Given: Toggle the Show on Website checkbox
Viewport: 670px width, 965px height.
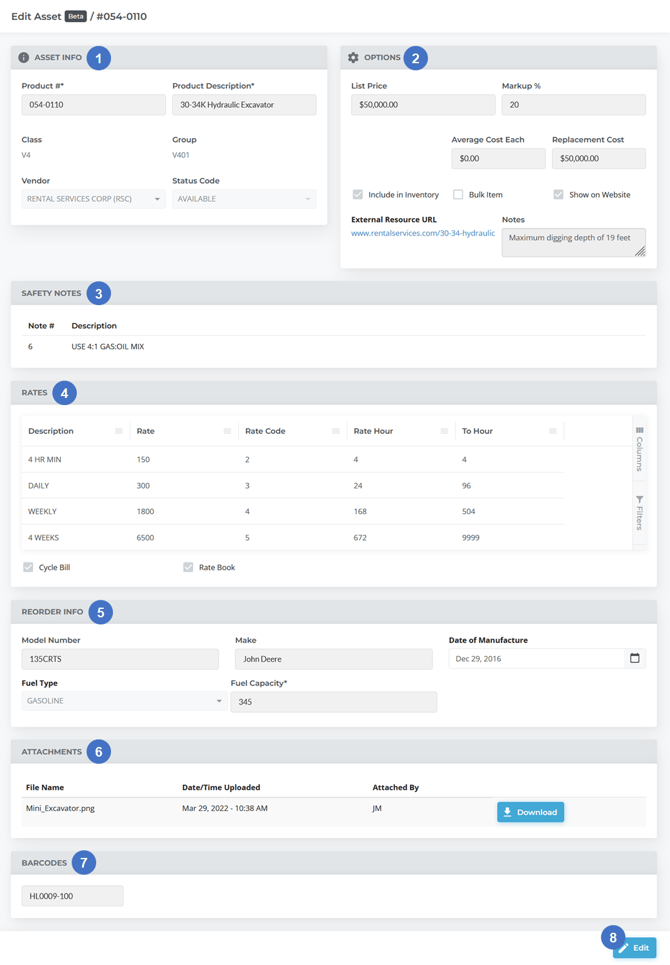Looking at the screenshot, I should point(558,194).
